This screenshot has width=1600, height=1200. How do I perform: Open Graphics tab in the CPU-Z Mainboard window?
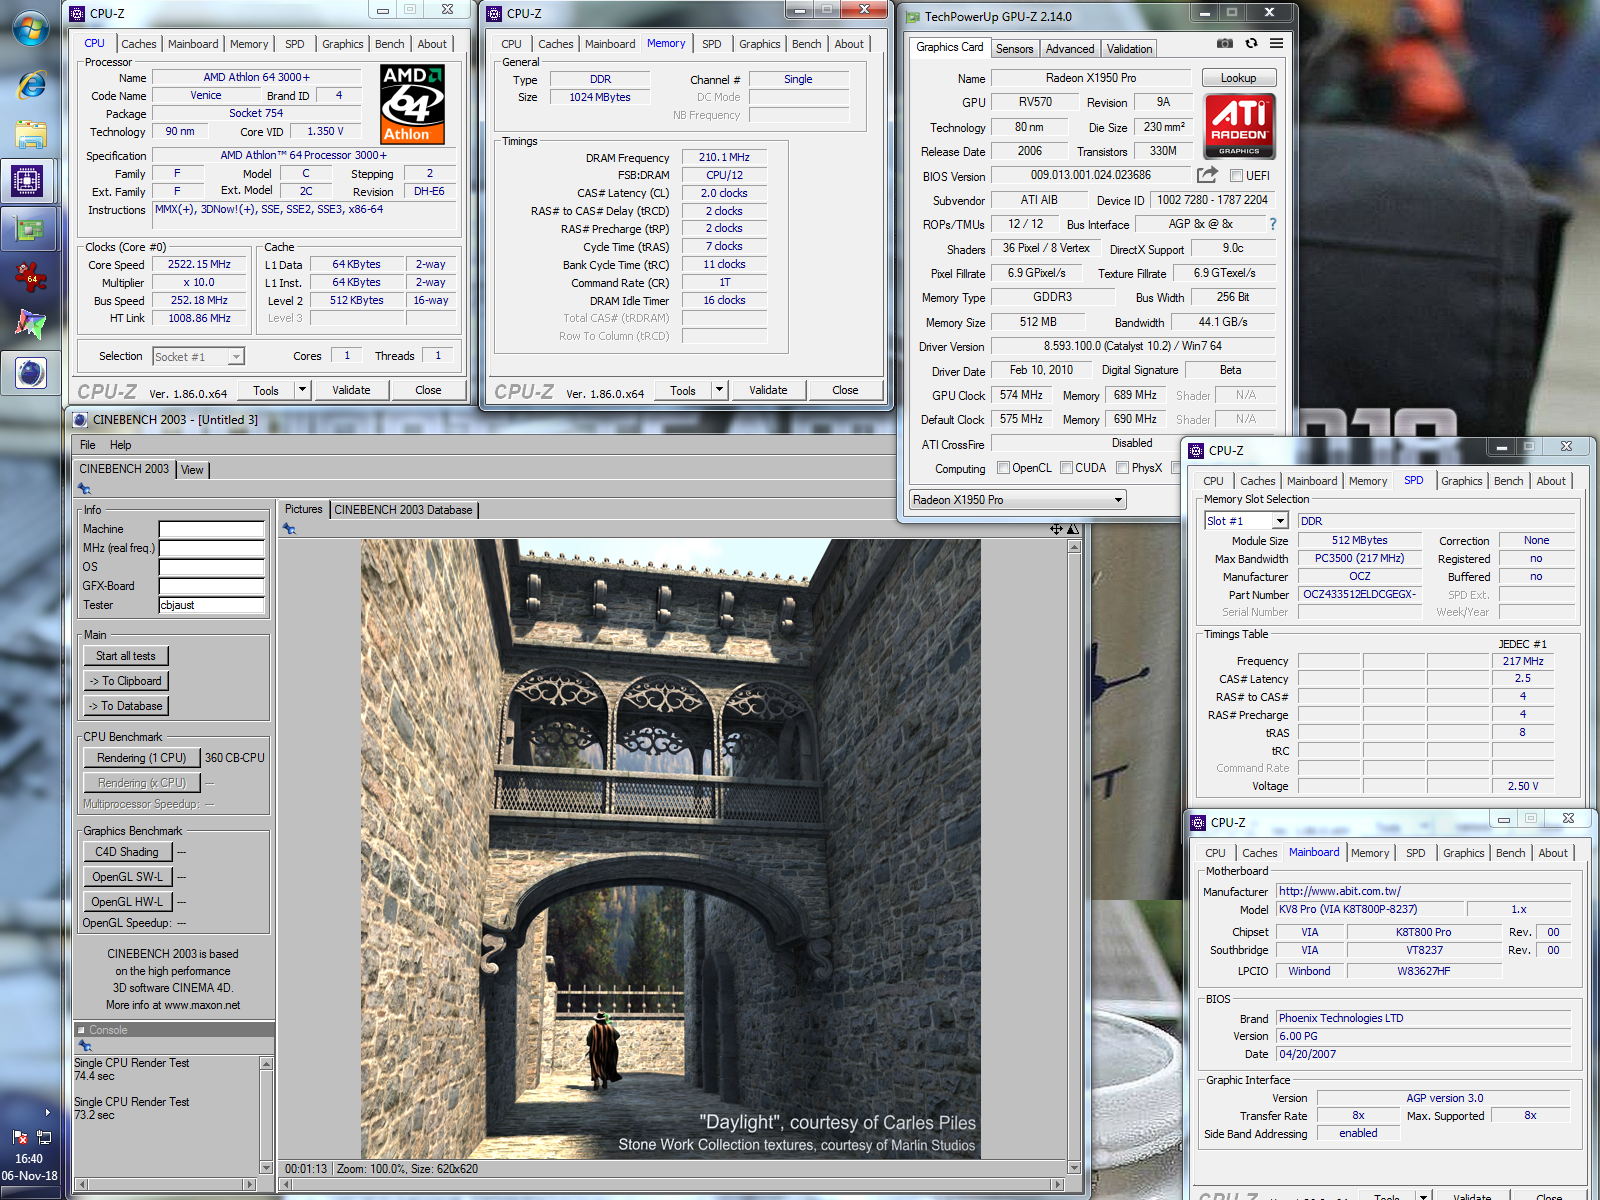1463,853
